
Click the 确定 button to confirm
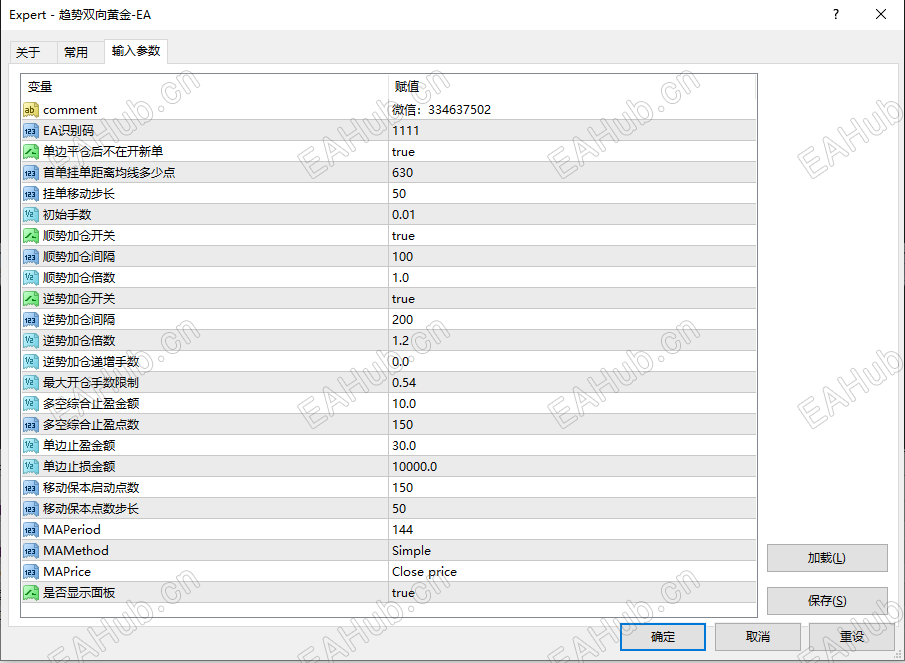[663, 636]
